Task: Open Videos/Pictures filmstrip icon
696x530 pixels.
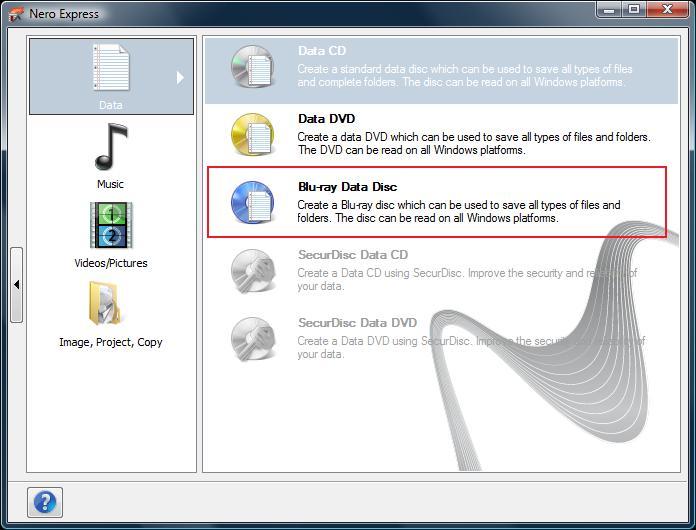Action: 111,225
